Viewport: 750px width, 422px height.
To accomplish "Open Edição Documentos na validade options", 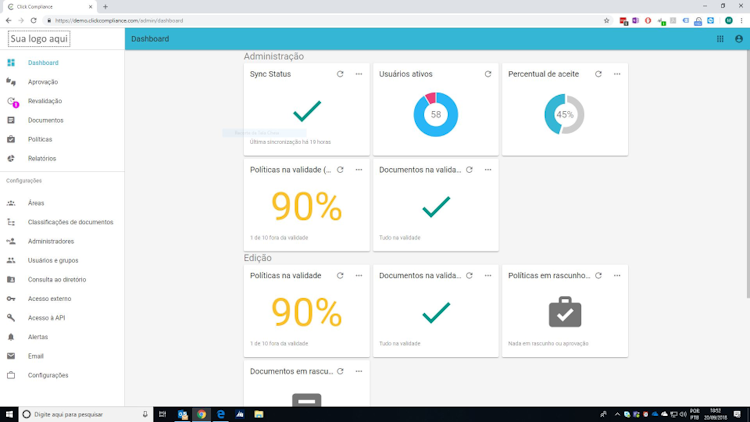I will tap(488, 276).
